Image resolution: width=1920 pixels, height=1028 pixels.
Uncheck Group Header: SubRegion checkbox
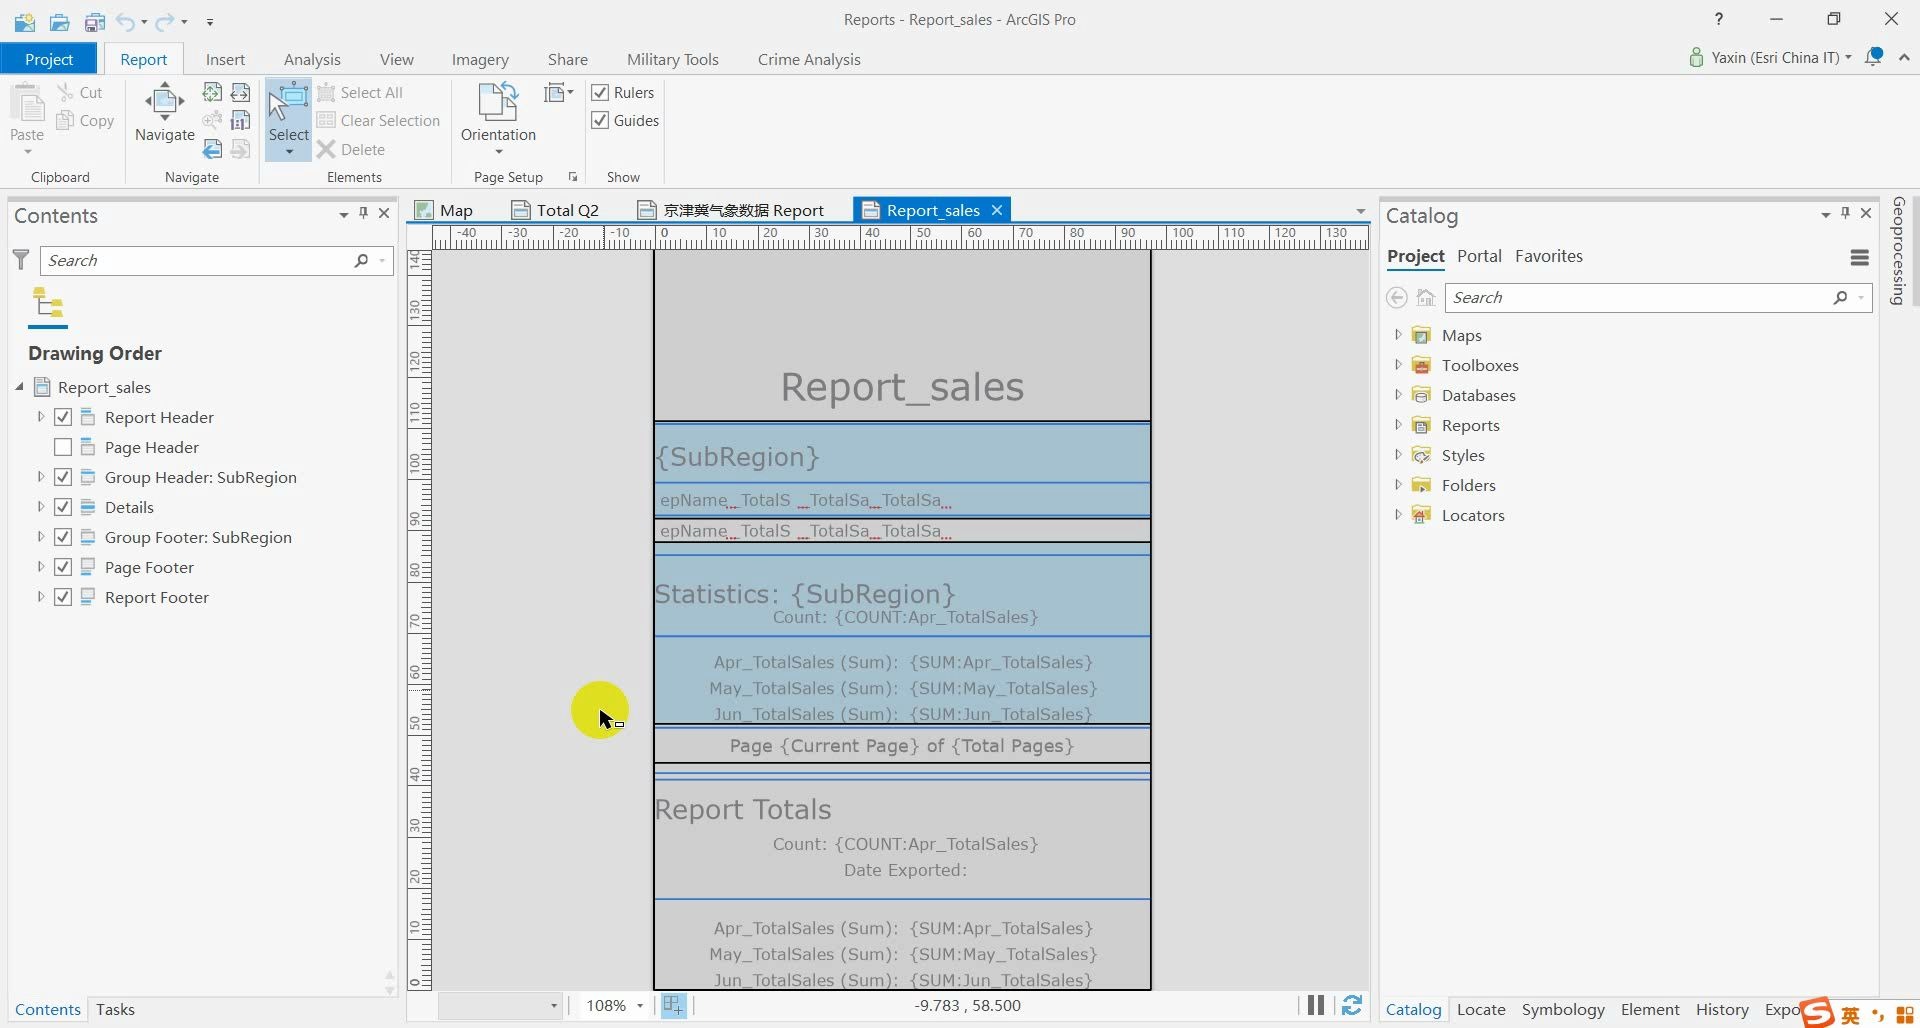63,477
